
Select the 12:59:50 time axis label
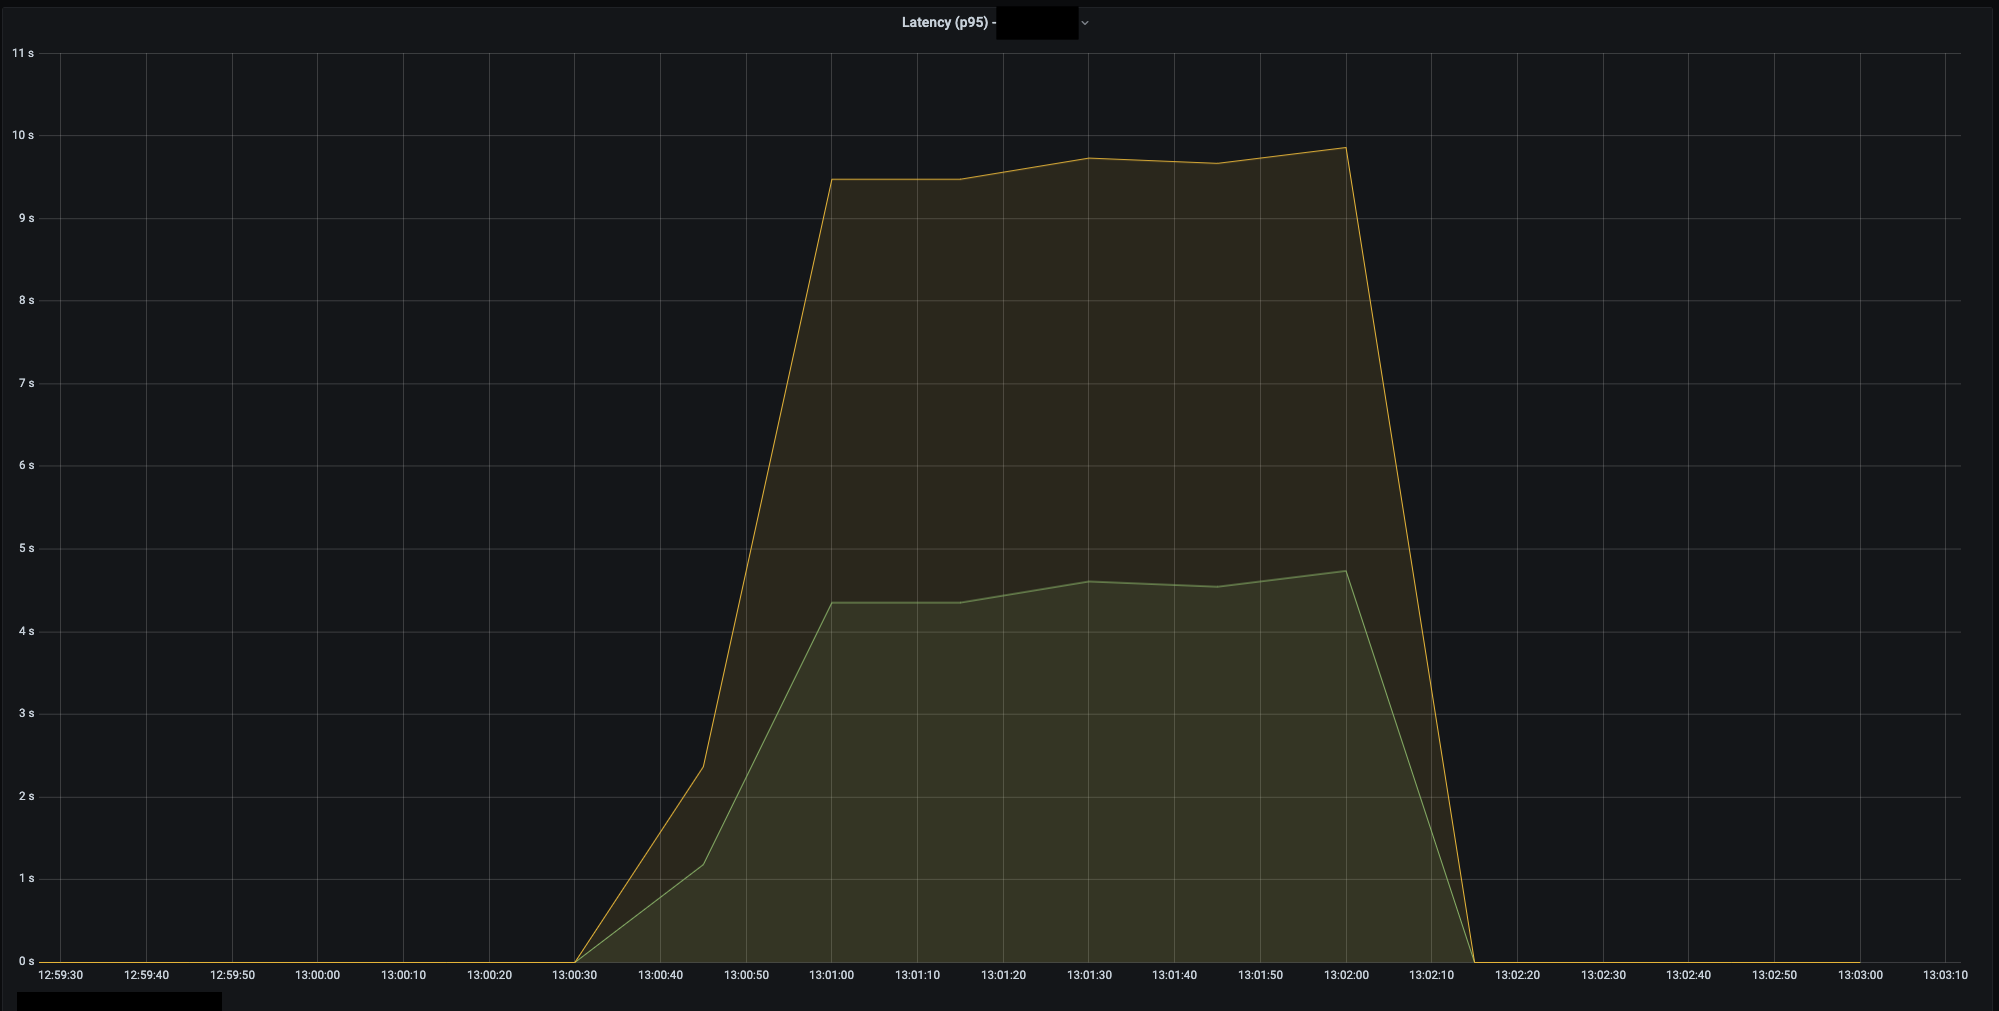pyautogui.click(x=232, y=975)
